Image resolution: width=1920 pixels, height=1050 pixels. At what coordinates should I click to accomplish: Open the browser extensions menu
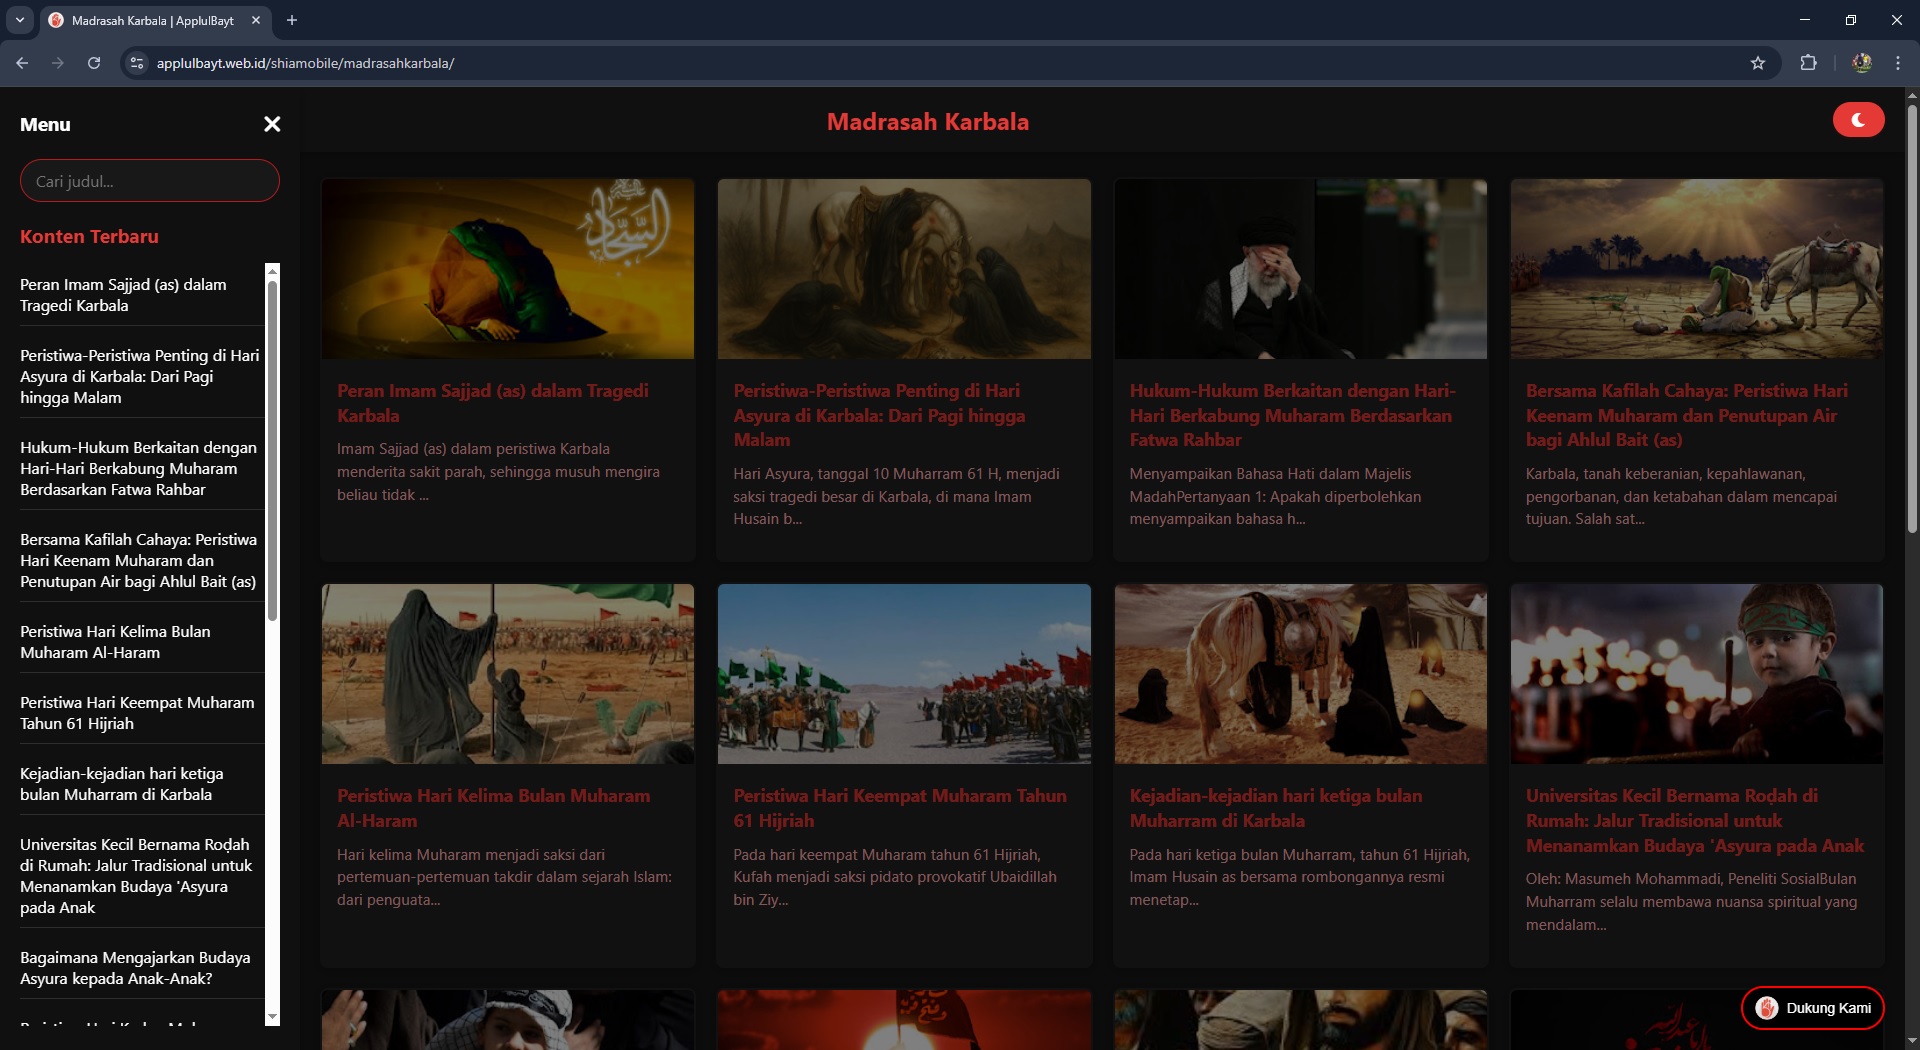(1808, 63)
